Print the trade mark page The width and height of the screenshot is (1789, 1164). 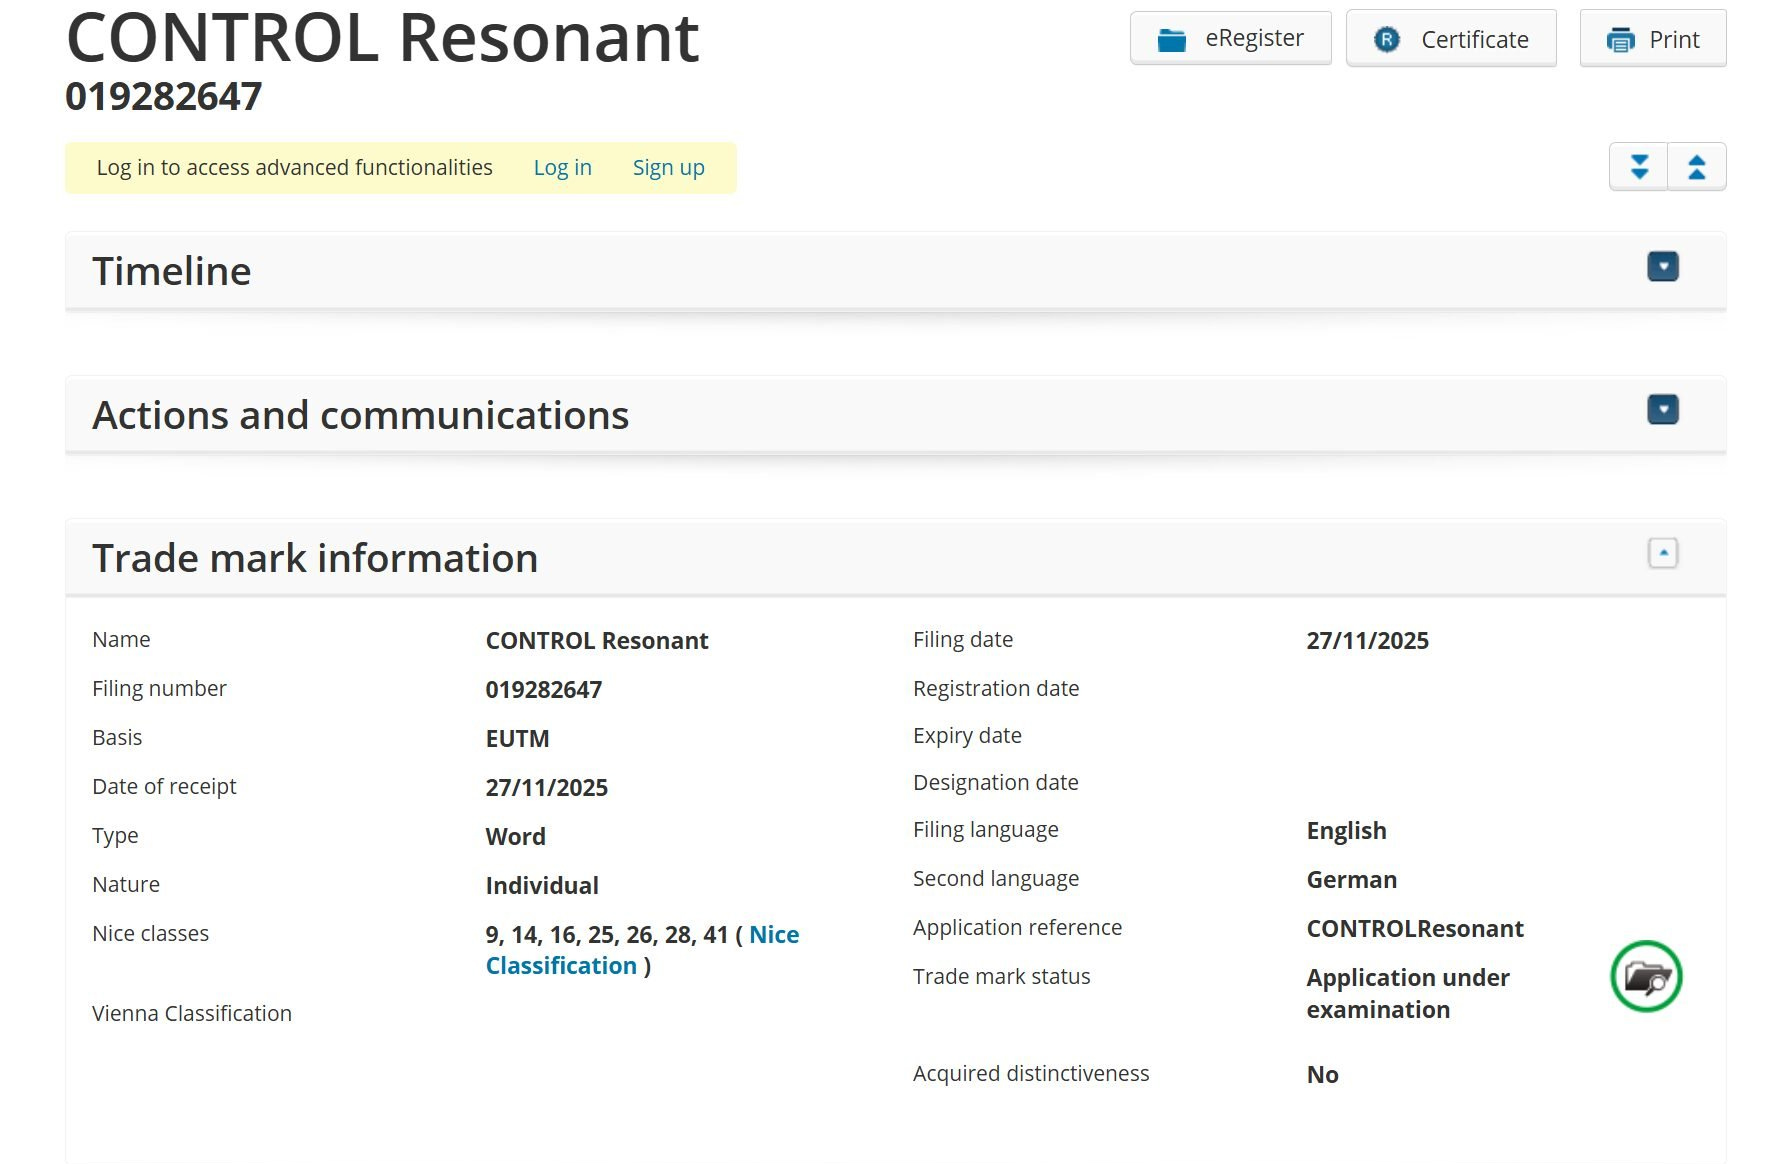(1652, 39)
